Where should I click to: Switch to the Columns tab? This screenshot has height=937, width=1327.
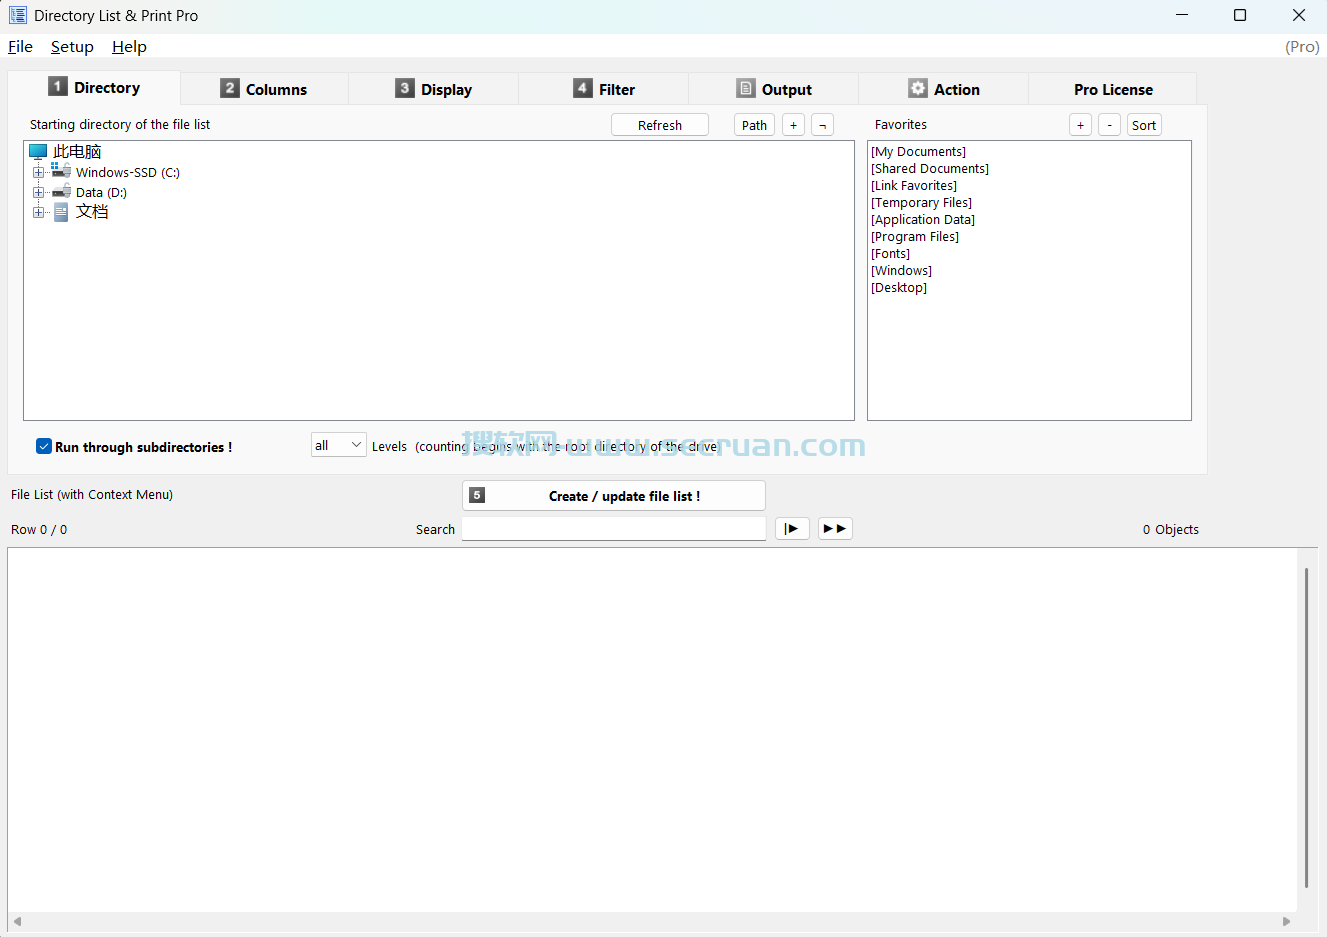pyautogui.click(x=264, y=89)
